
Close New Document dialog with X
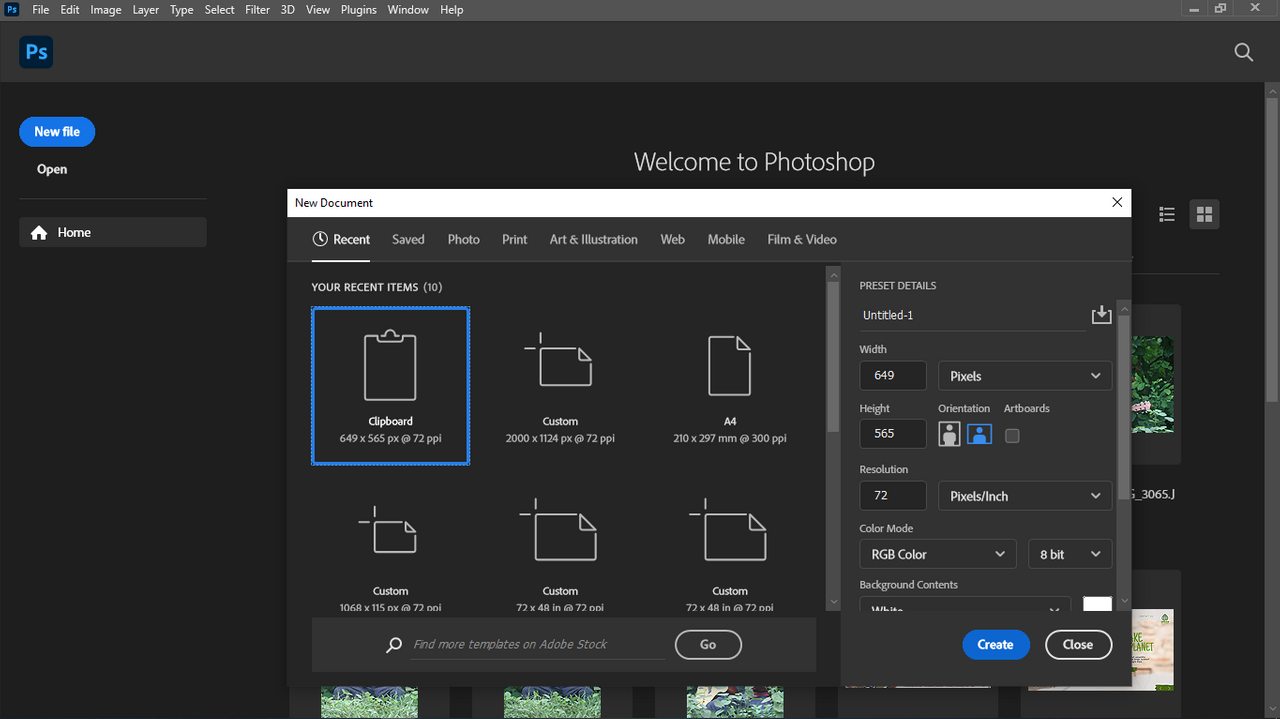pyautogui.click(x=1117, y=202)
